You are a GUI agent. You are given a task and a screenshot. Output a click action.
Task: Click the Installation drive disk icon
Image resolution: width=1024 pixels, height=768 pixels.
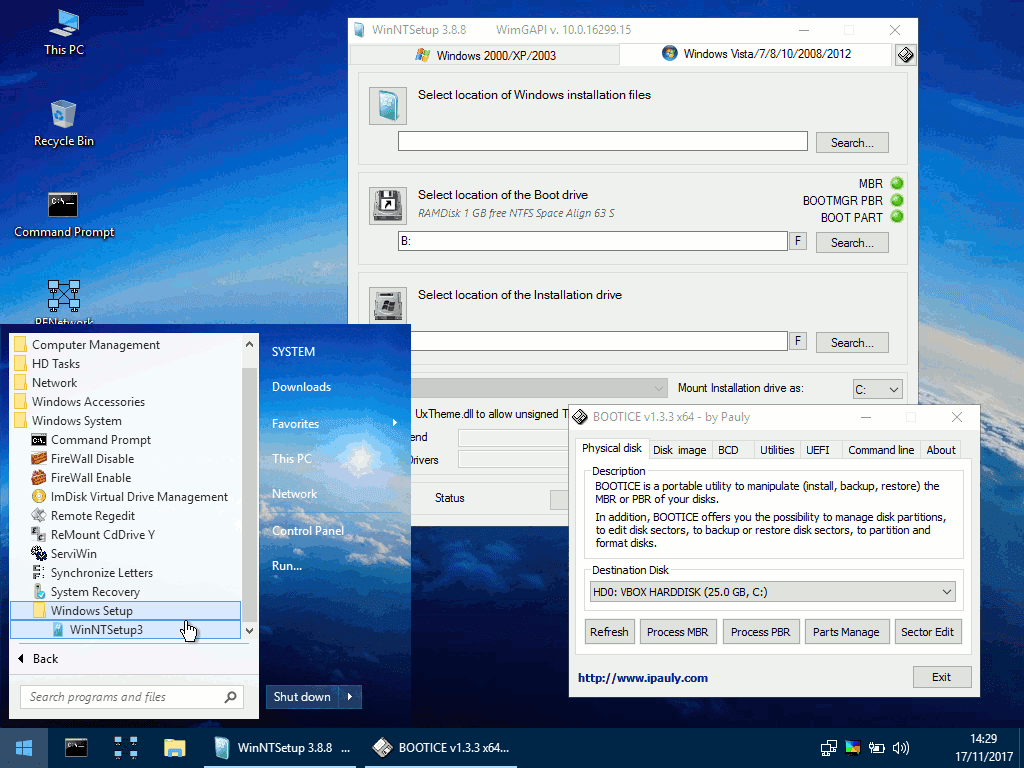tap(388, 305)
